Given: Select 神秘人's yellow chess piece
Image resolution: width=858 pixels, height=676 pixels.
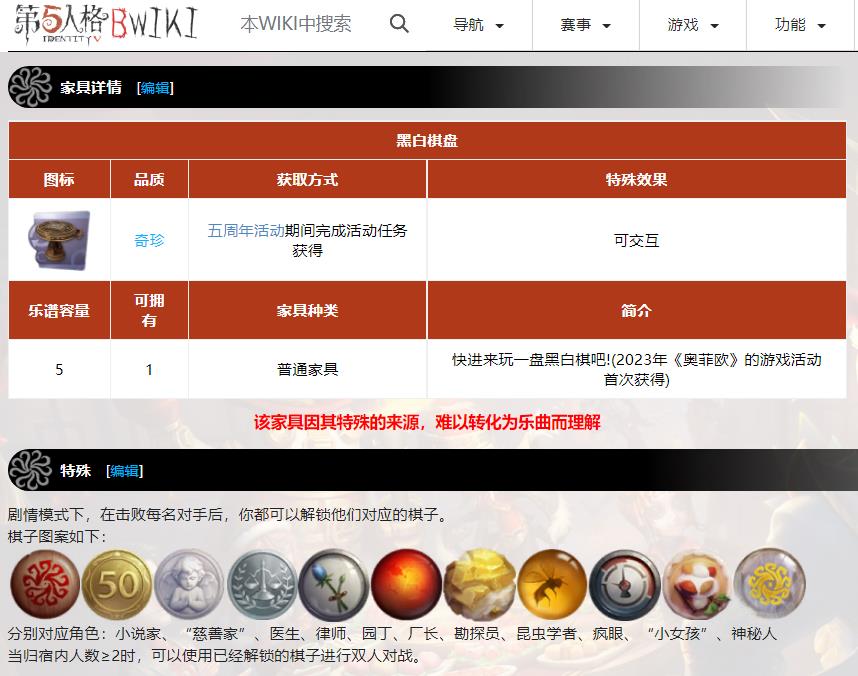Looking at the screenshot, I should pyautogui.click(x=767, y=585).
